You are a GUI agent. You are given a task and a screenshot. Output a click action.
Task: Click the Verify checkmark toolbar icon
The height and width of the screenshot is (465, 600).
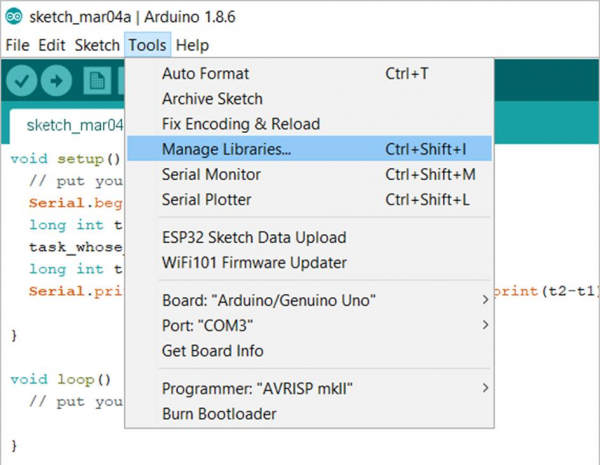[x=22, y=81]
